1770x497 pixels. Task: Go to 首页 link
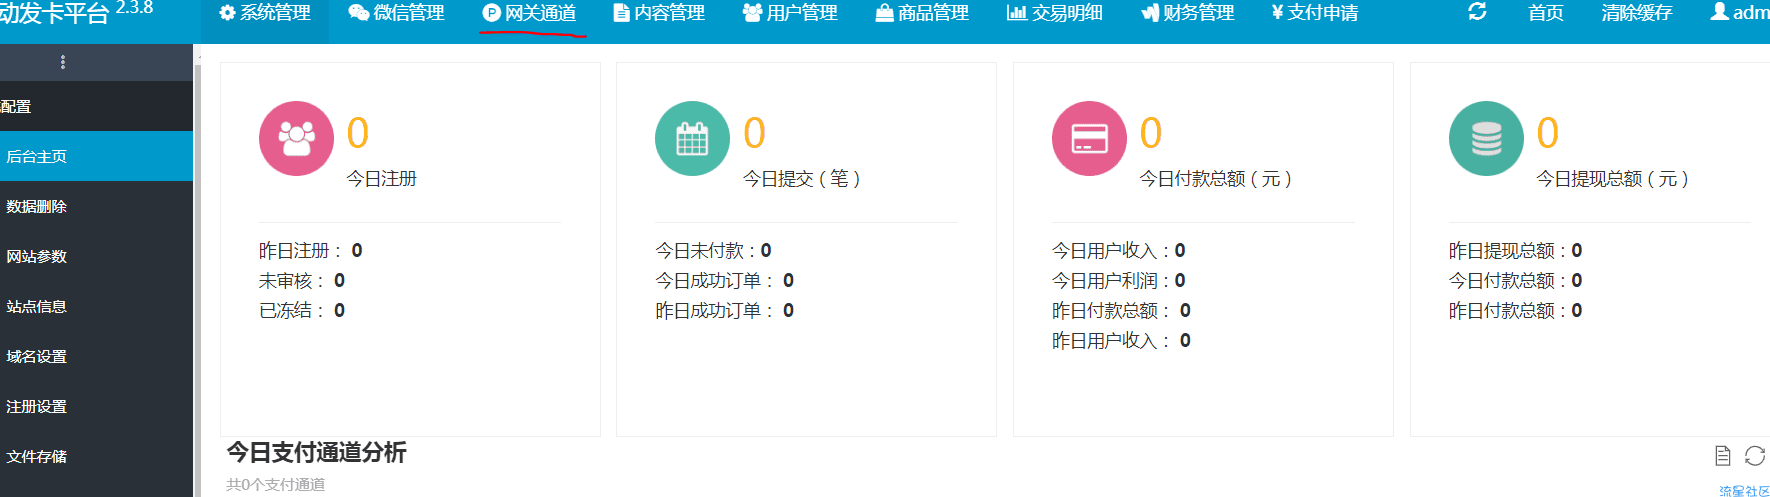coord(1546,13)
